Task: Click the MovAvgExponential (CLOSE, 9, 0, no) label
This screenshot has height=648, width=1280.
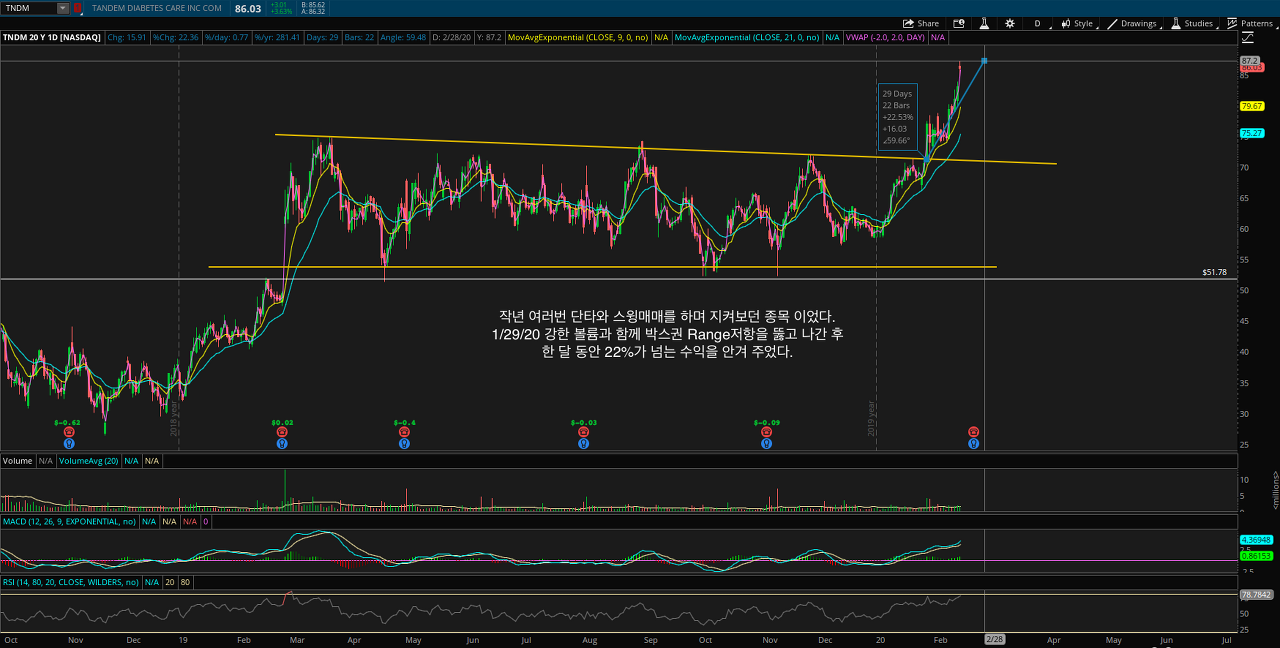Action: [x=577, y=37]
